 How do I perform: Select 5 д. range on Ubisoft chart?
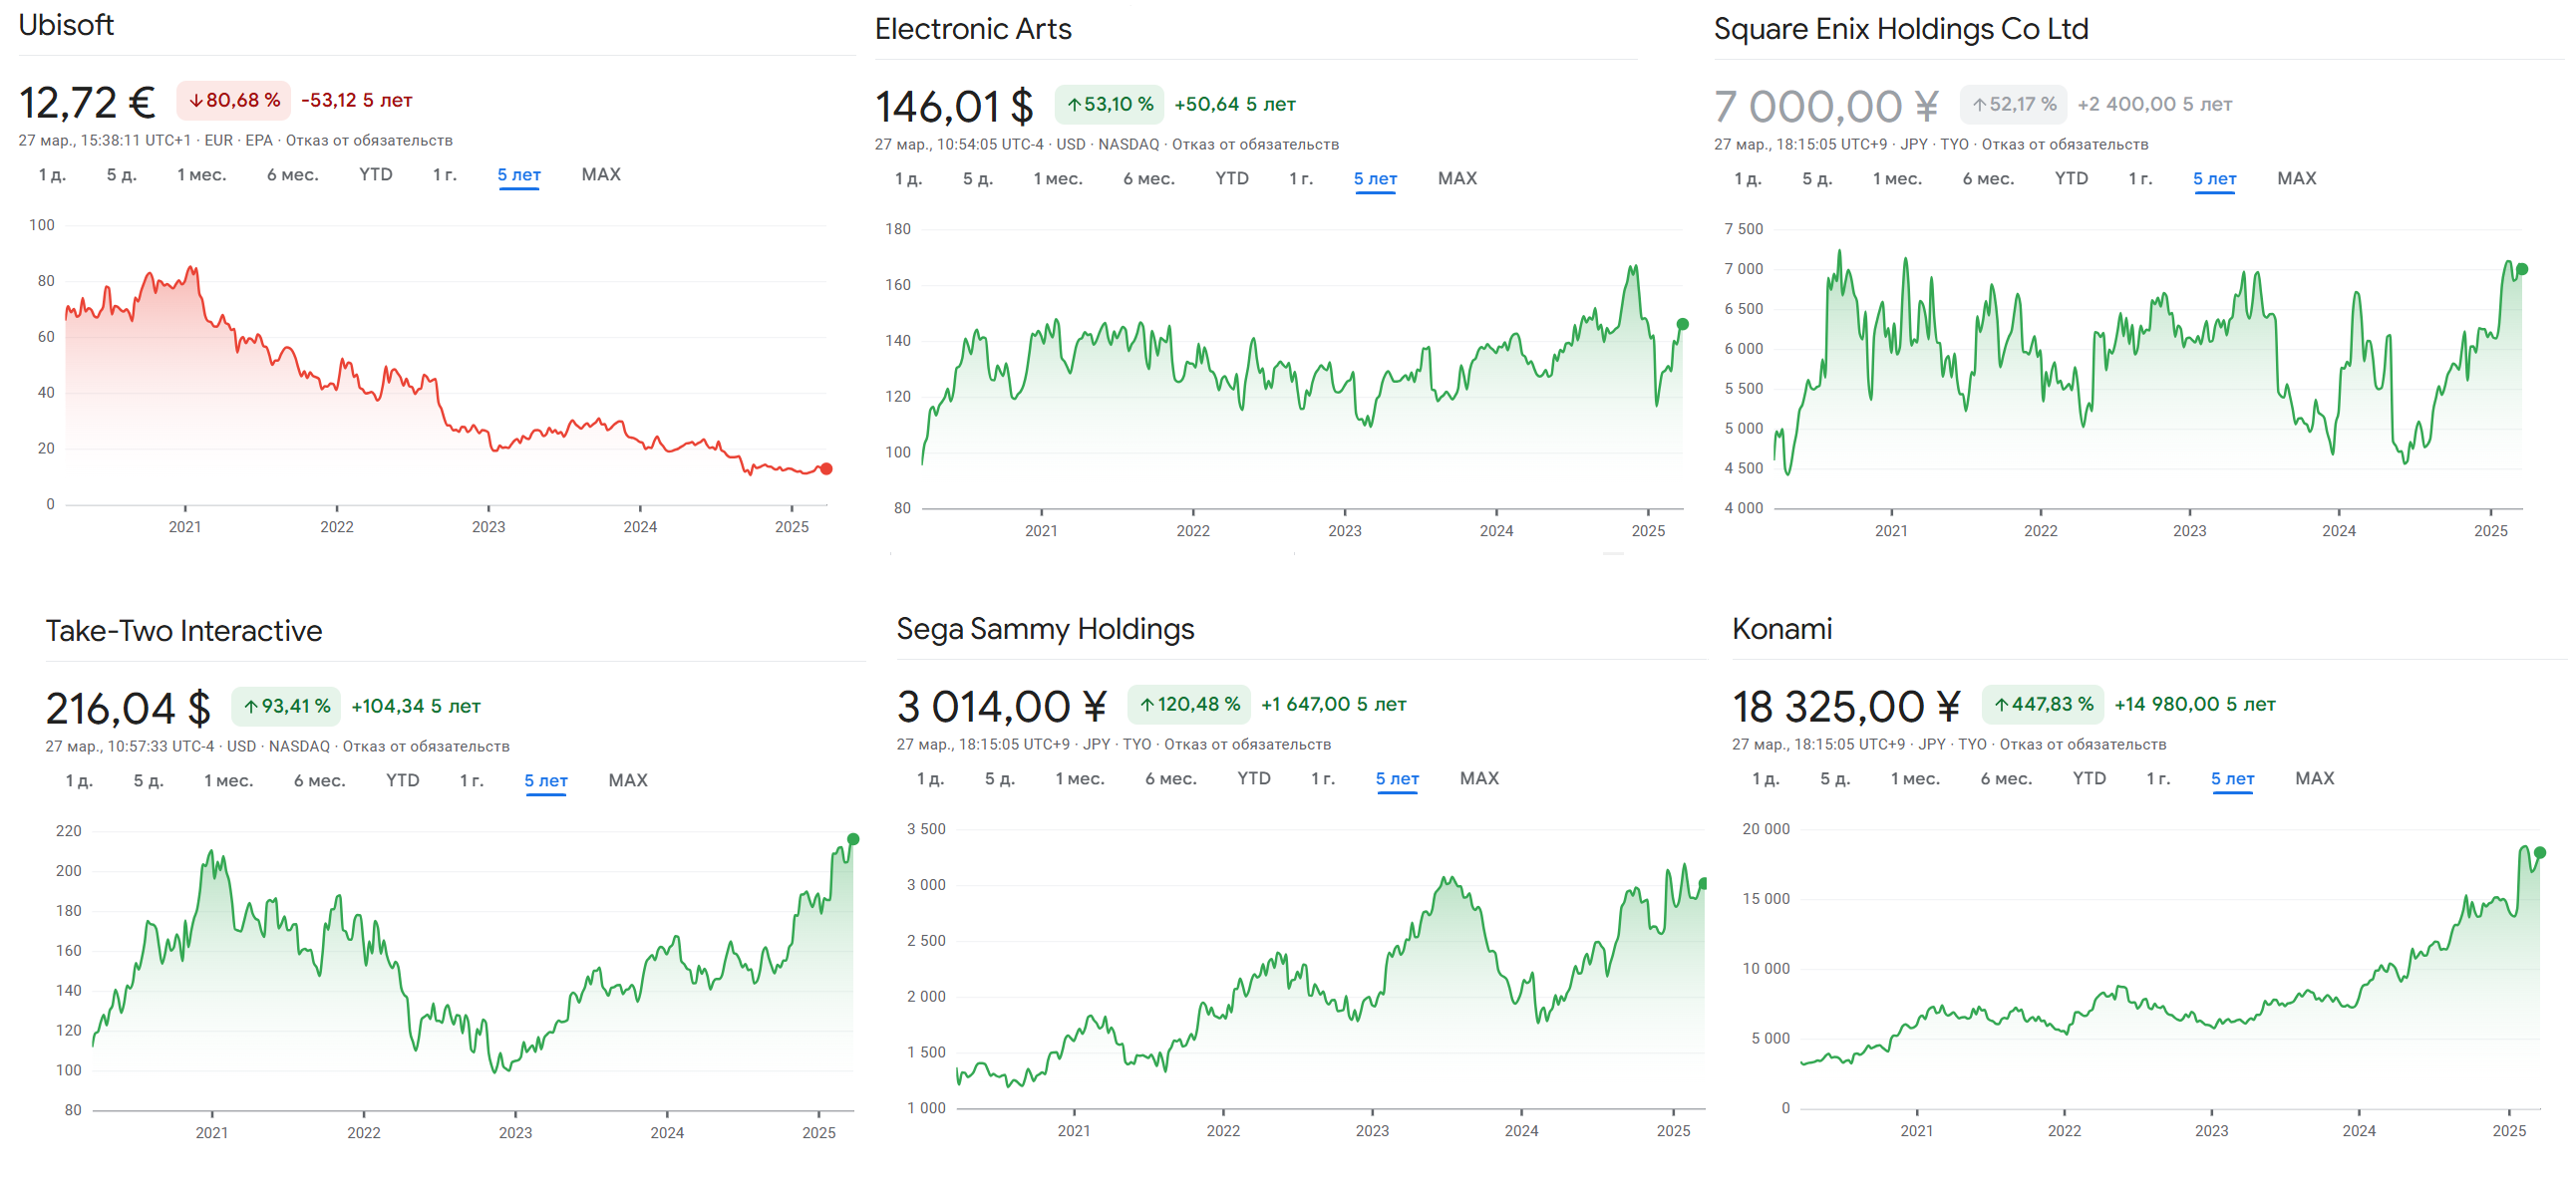[x=122, y=174]
